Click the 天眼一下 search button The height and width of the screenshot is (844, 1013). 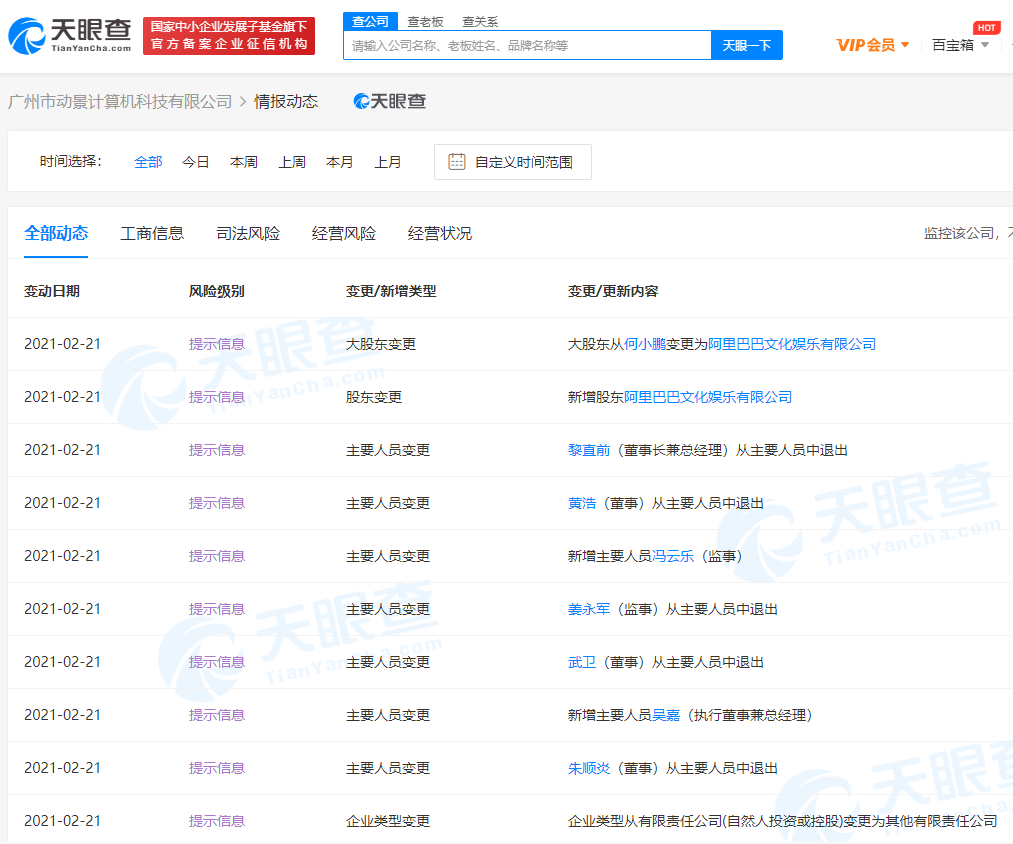(x=746, y=45)
